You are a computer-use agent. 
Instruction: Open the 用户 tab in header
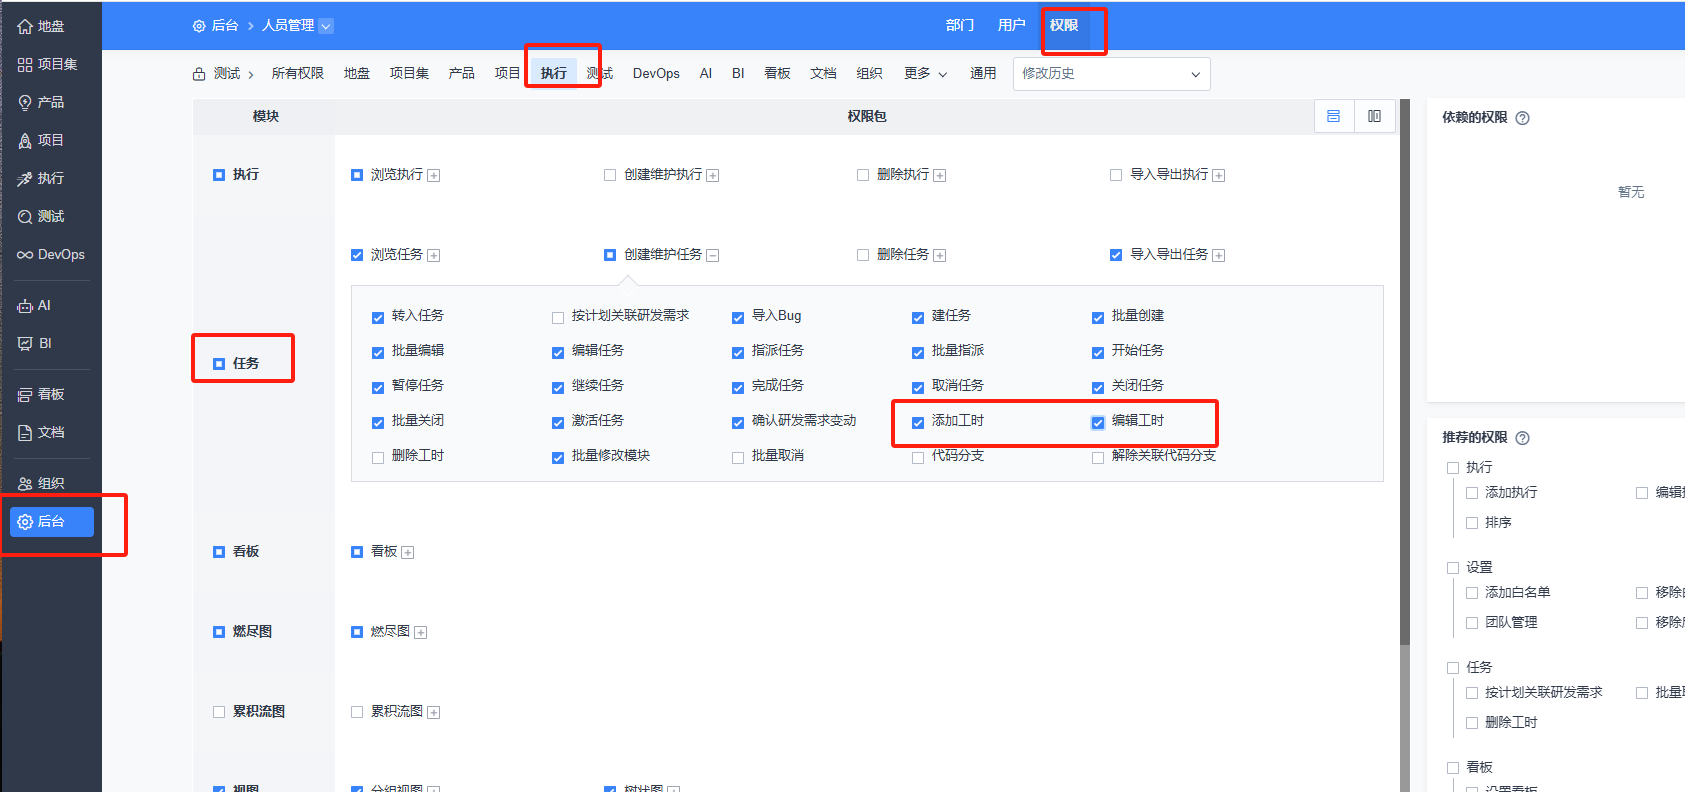click(x=1011, y=25)
